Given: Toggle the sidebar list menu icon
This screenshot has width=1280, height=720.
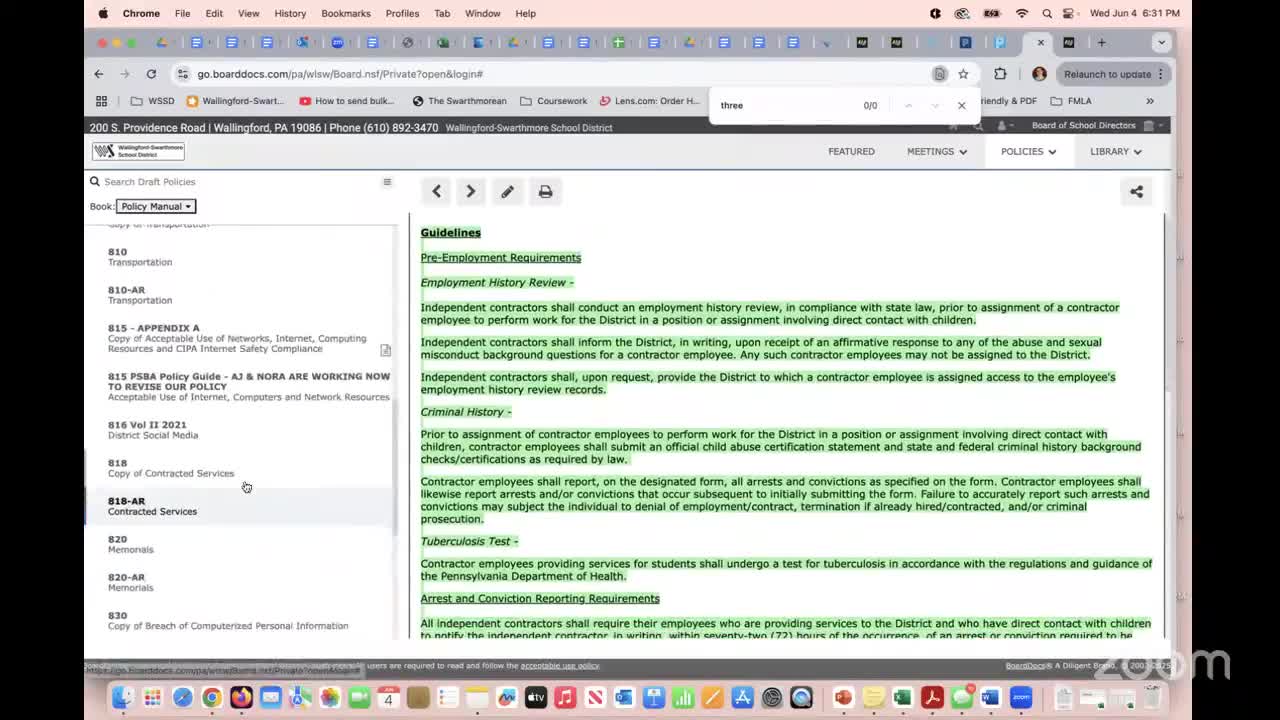Looking at the screenshot, I should click(387, 182).
